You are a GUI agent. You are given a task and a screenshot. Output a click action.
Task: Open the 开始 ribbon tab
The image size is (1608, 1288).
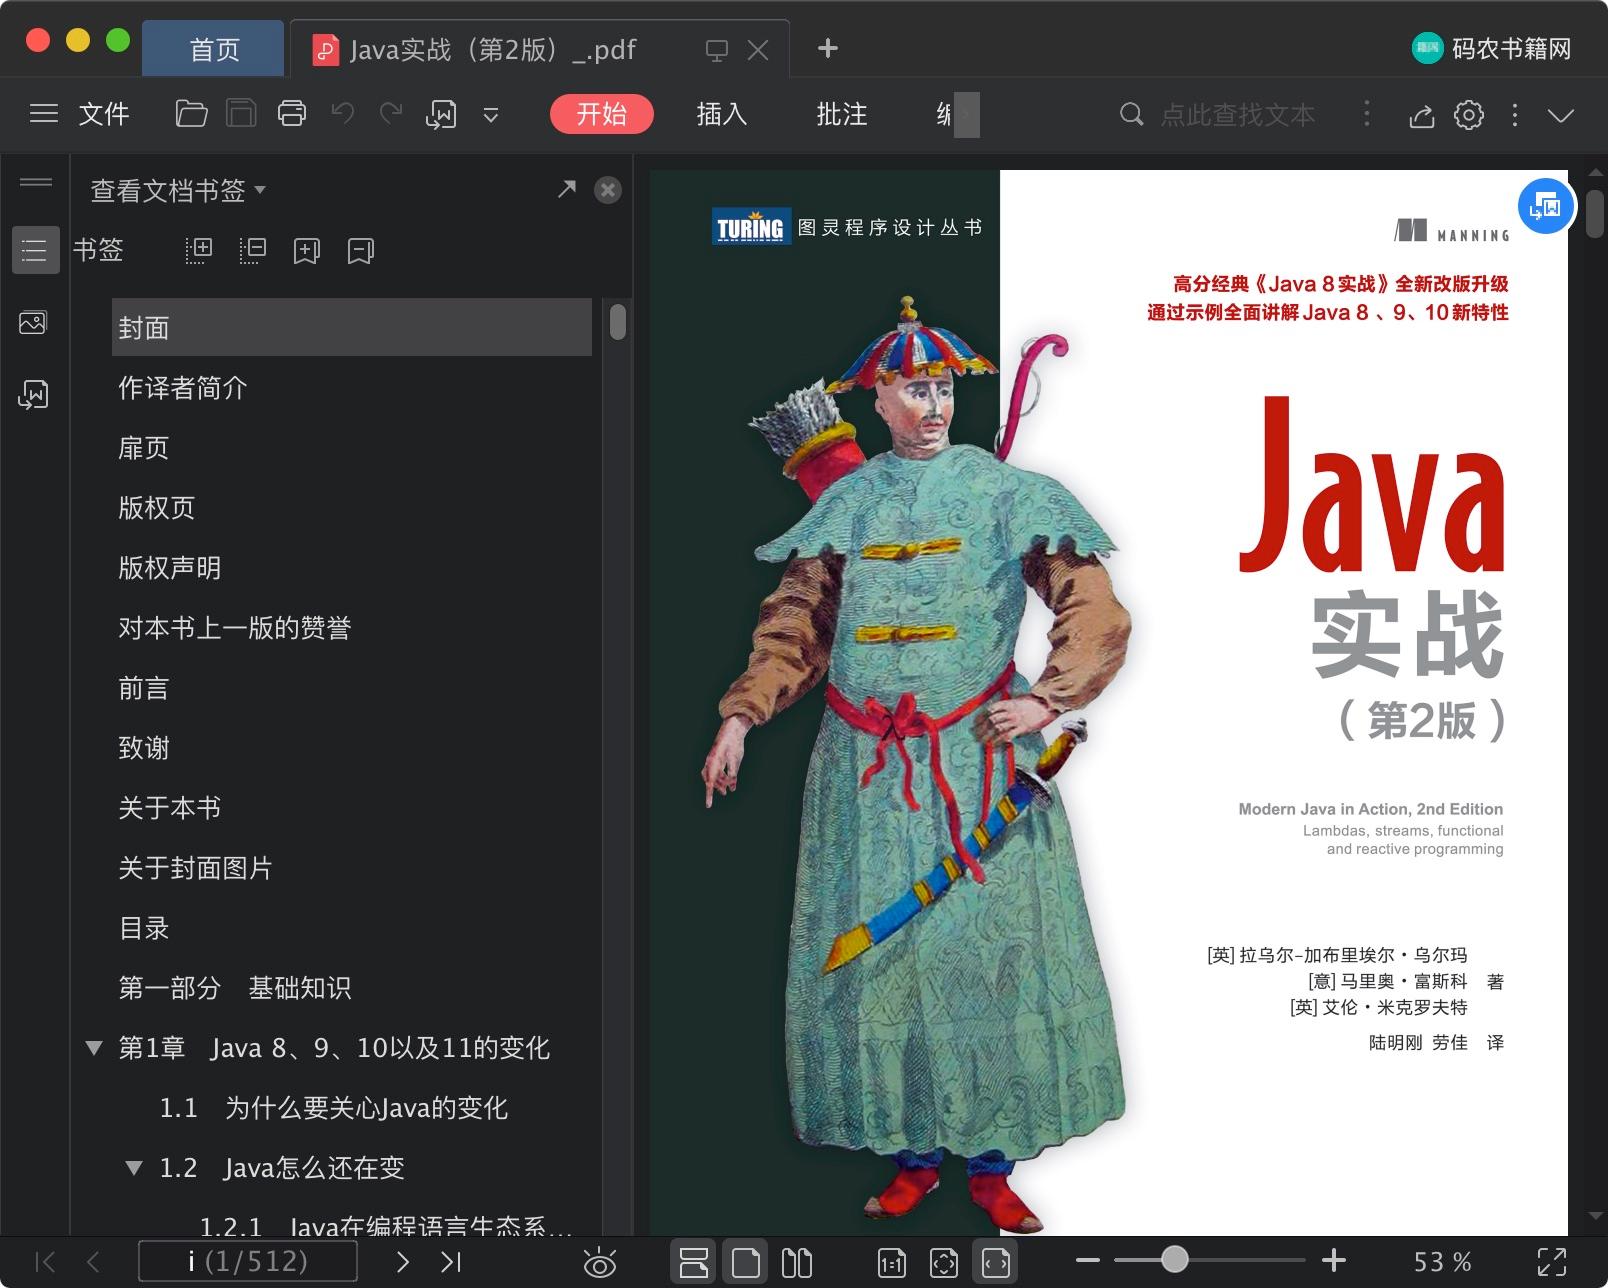click(601, 114)
